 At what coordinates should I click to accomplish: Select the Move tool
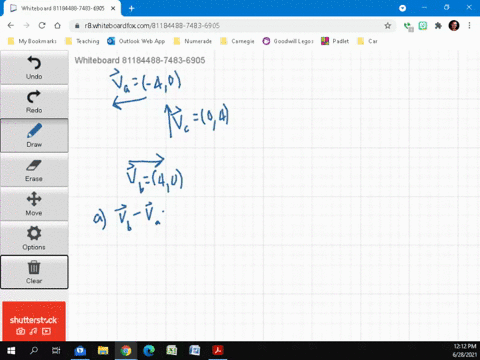tap(34, 204)
